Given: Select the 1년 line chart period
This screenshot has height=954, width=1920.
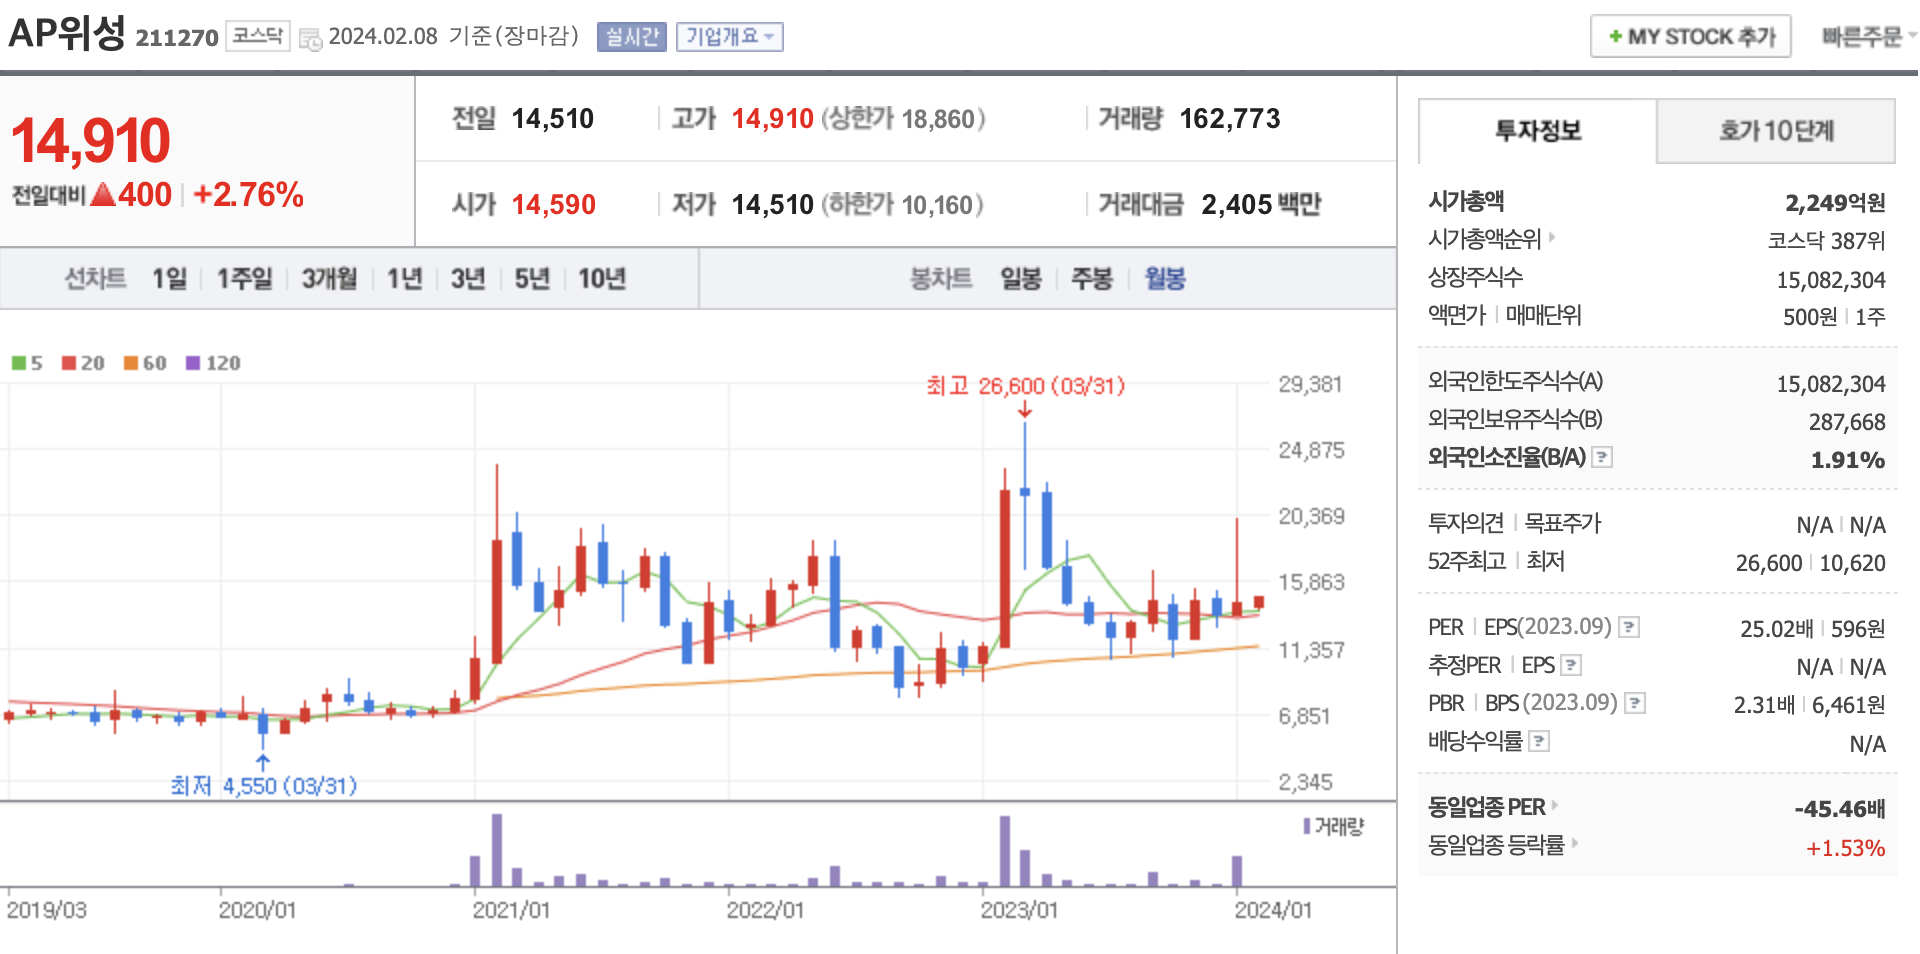Looking at the screenshot, I should [405, 278].
